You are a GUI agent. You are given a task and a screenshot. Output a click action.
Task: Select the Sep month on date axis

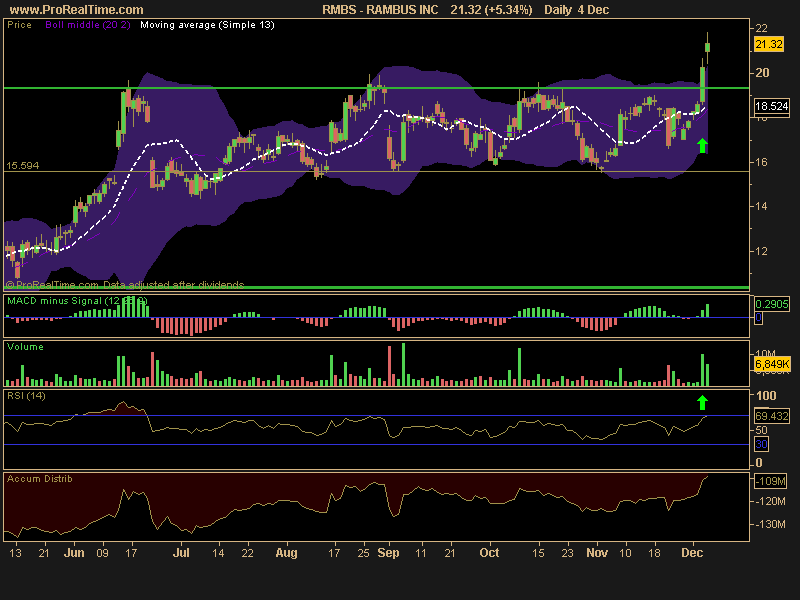click(x=388, y=553)
